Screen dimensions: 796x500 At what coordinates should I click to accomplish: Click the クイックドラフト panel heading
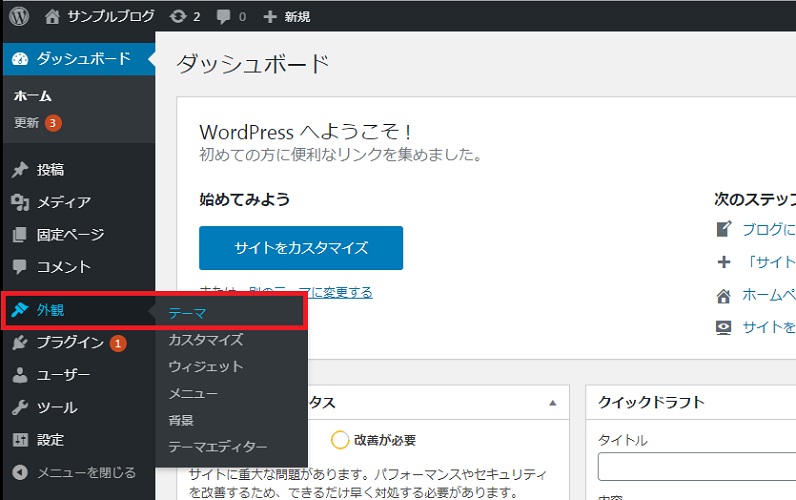click(651, 403)
